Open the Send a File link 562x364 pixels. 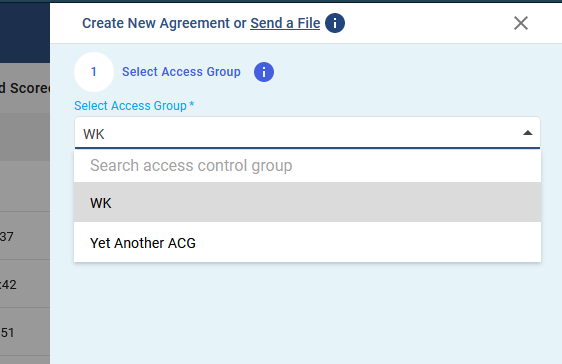(x=285, y=23)
